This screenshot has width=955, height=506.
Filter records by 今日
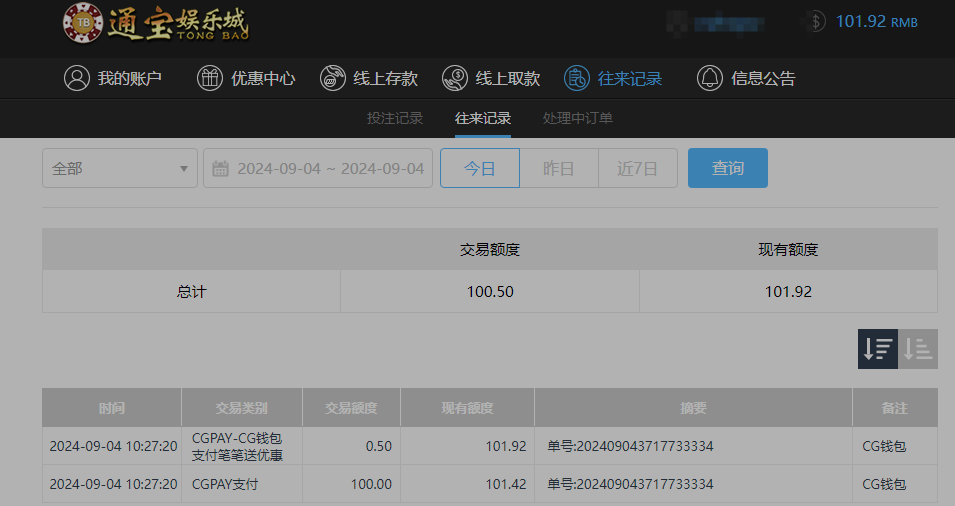(x=480, y=168)
